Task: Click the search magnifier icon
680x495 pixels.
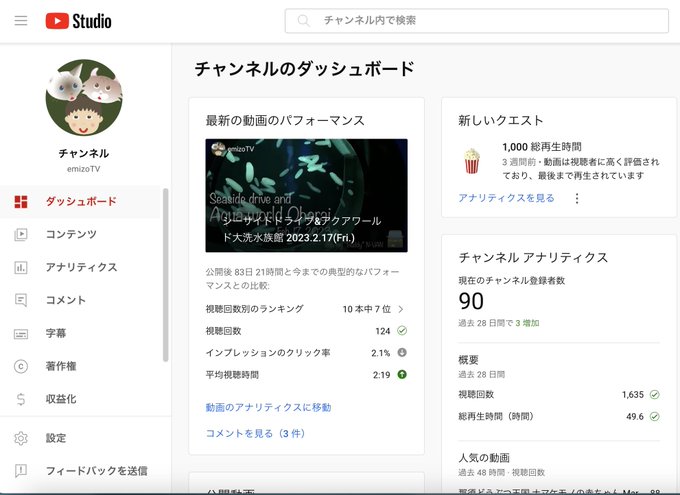Action: [304, 20]
